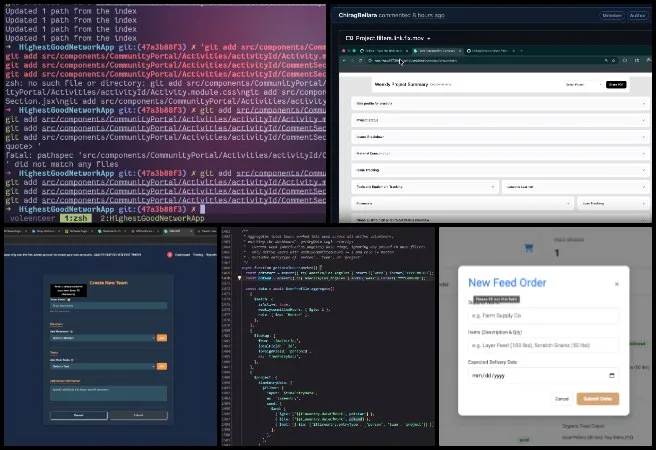Focus the supplier name input field
Screen dimensions: 656x450
click(x=543, y=316)
